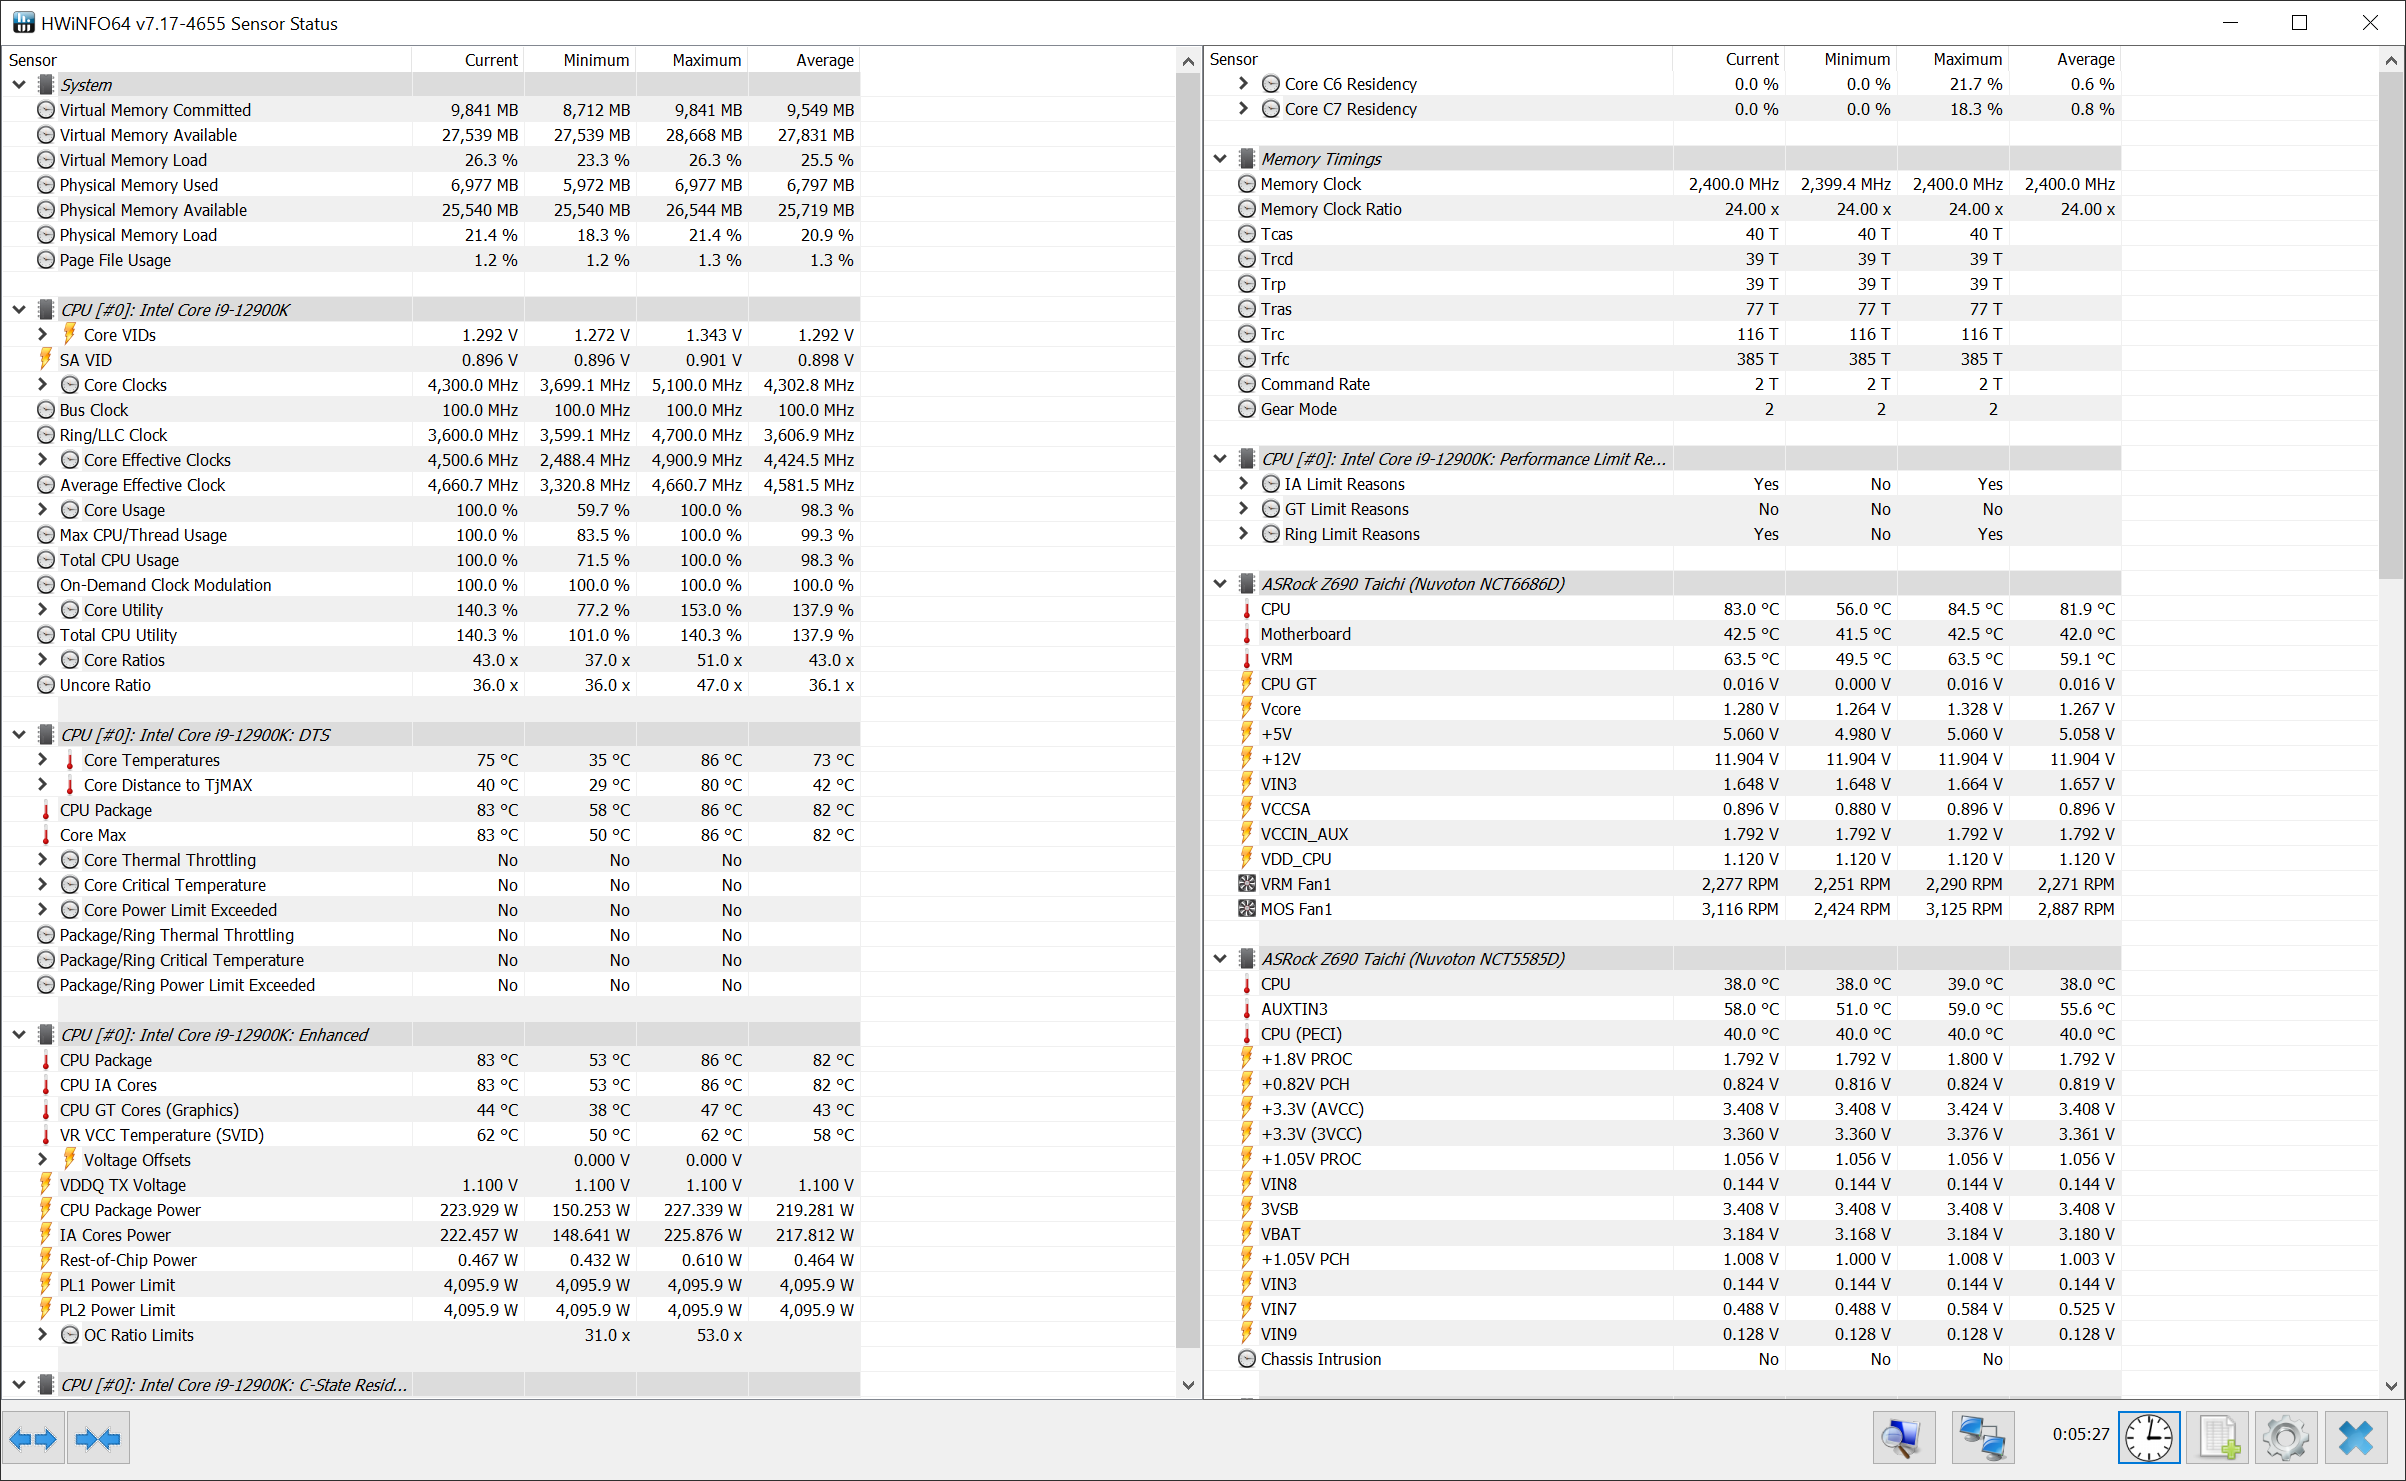Click the left pane scrollbar down arrow
The width and height of the screenshot is (2406, 1481).
coord(1188,1386)
